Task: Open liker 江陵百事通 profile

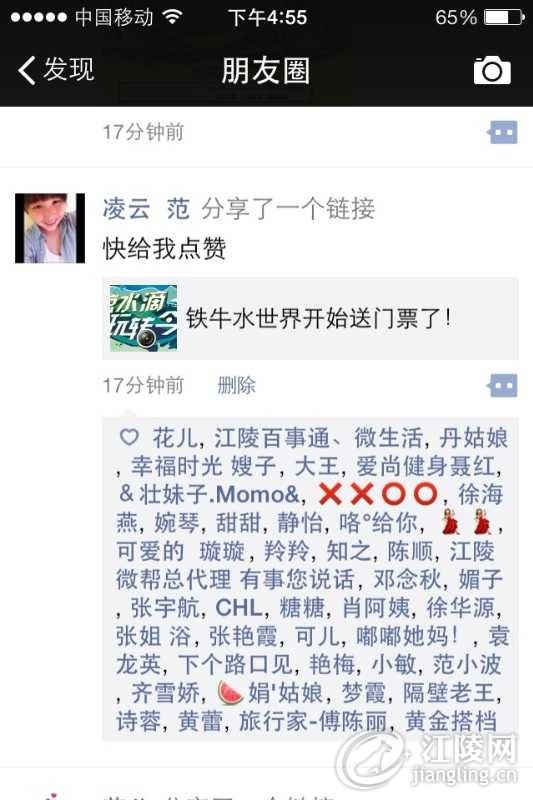Action: coord(271,438)
